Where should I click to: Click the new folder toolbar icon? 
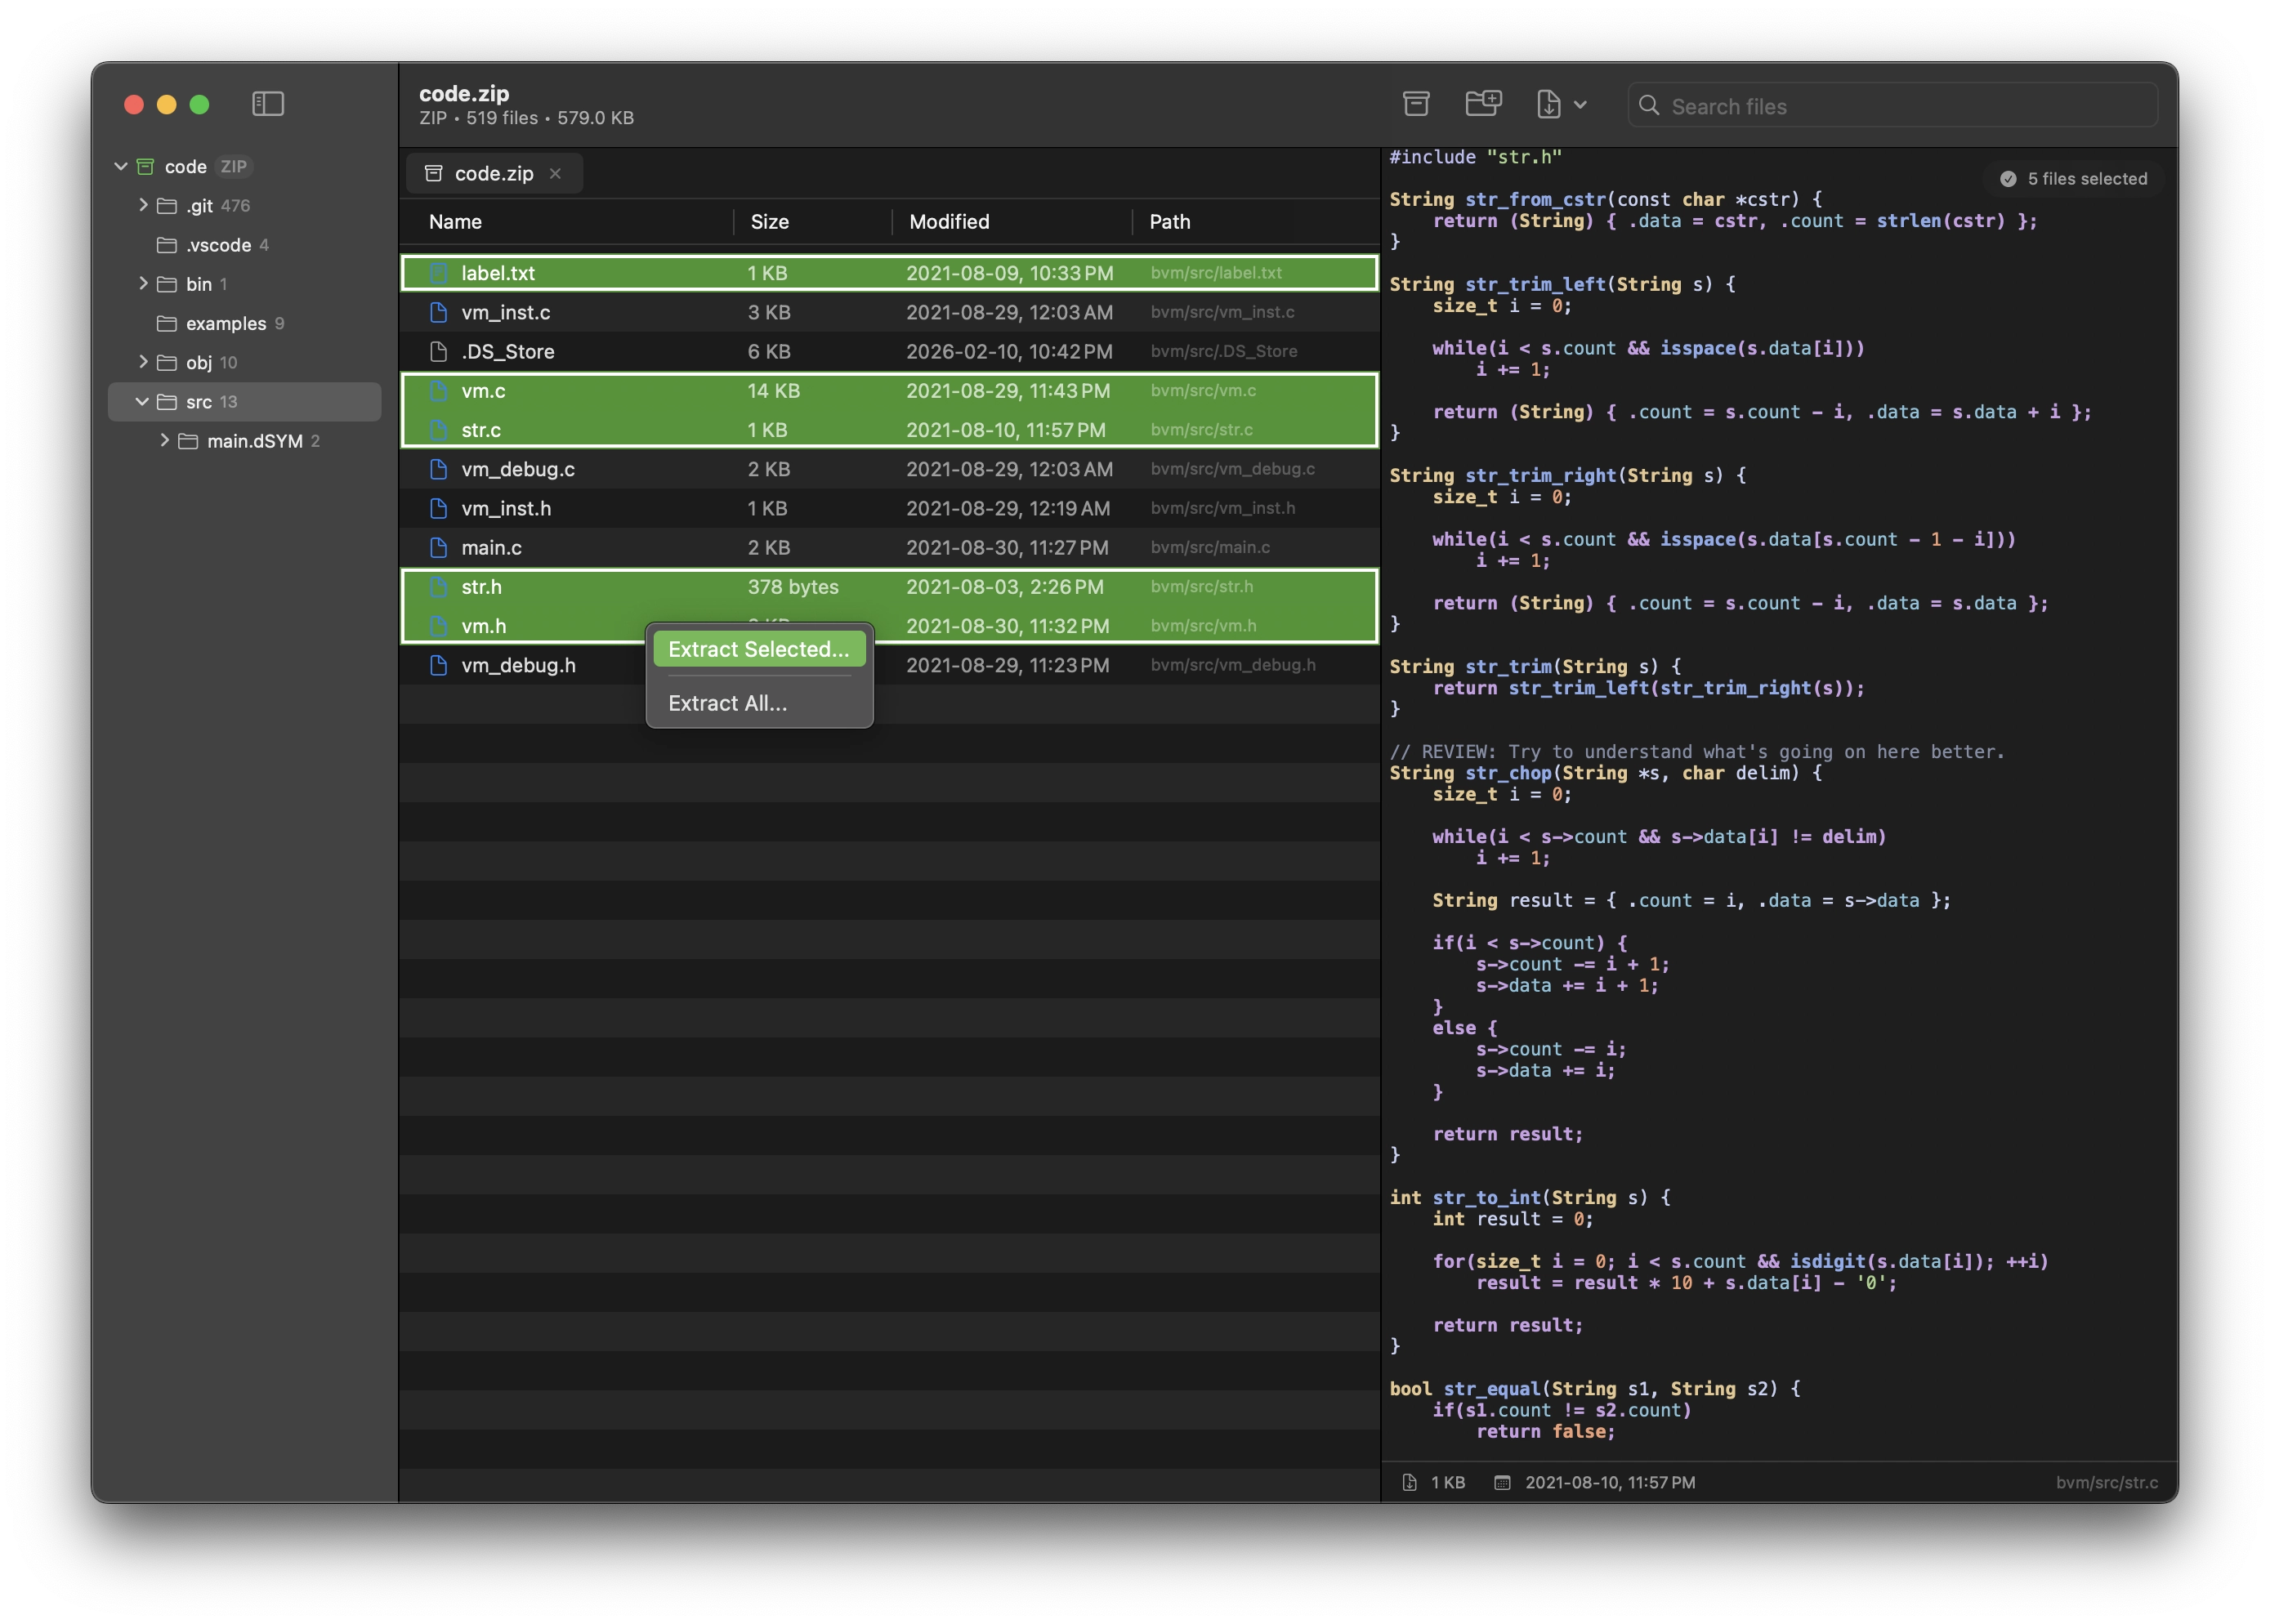coord(1483,103)
